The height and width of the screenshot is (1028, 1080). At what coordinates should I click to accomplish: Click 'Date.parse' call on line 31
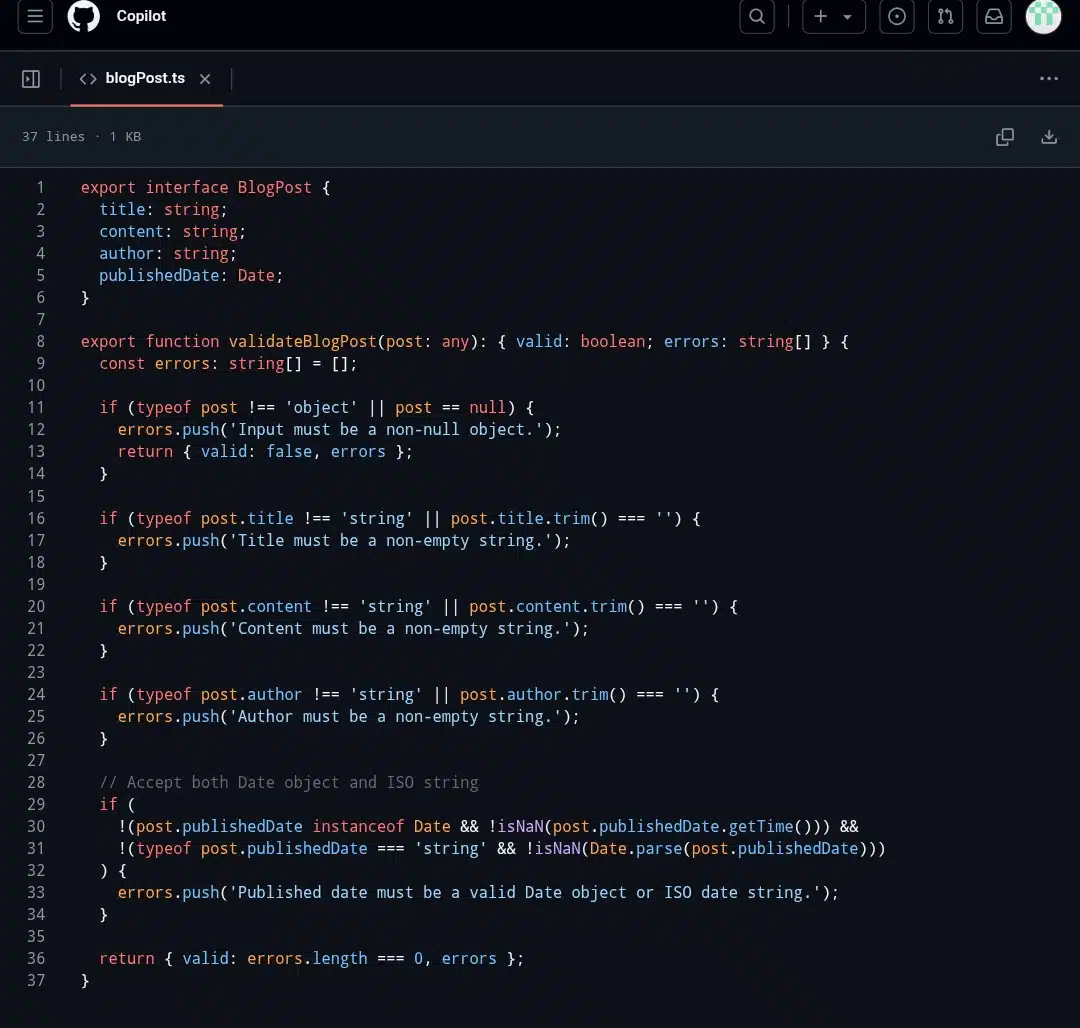coord(636,848)
